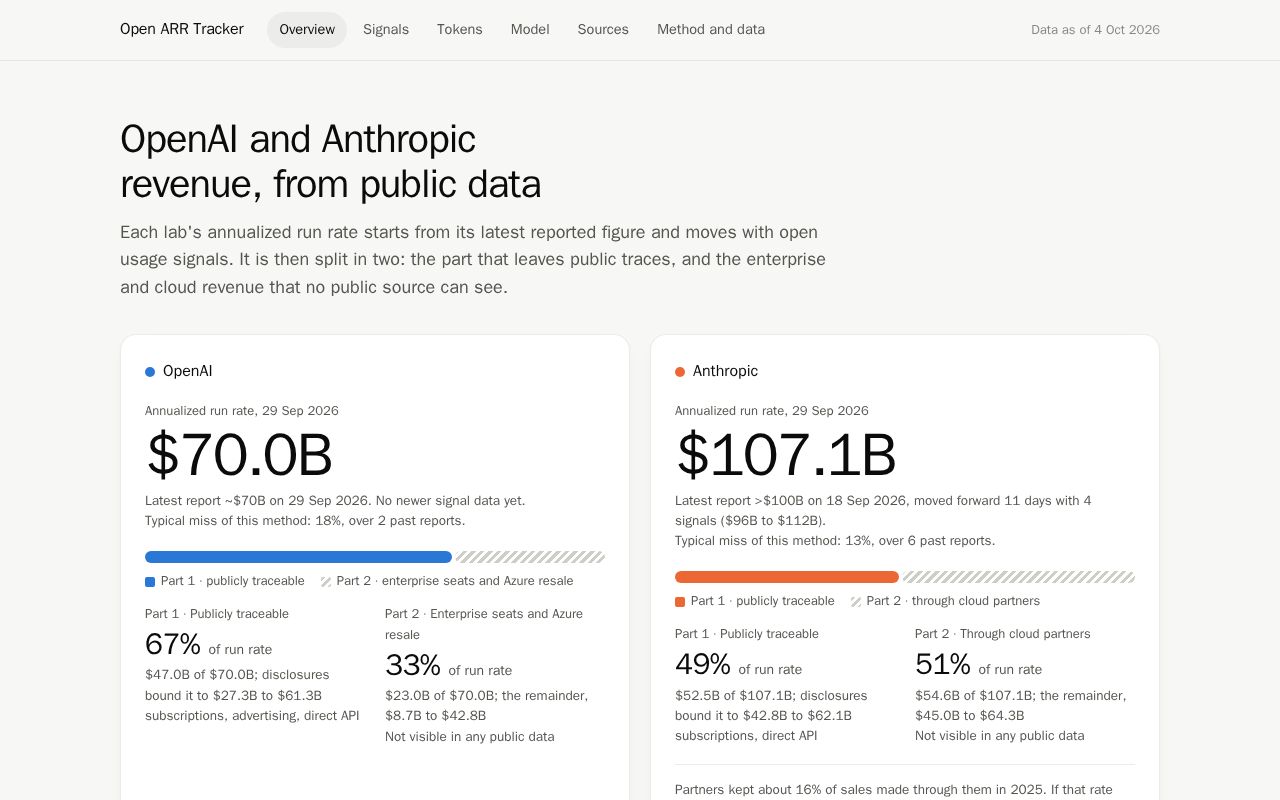Click the Open ARR Tracker site title

click(182, 30)
